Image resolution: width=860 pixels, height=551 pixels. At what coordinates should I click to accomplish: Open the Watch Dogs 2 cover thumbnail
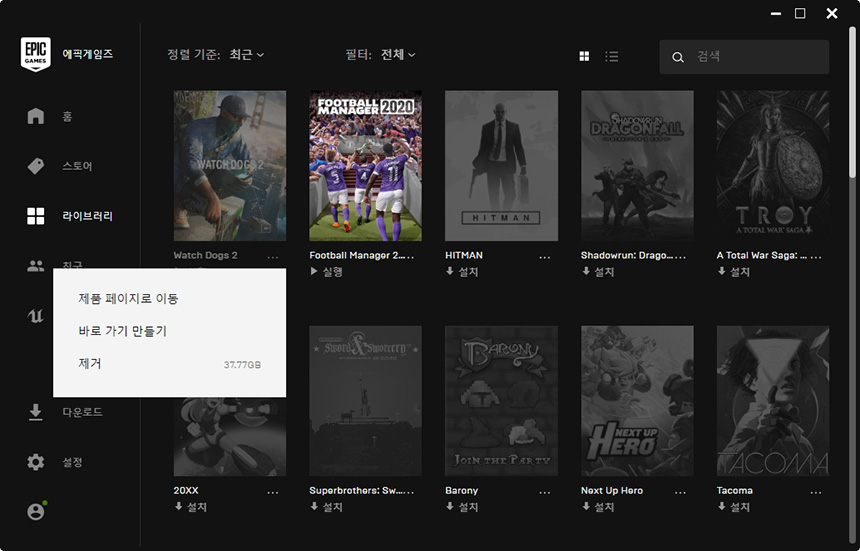pyautogui.click(x=230, y=166)
